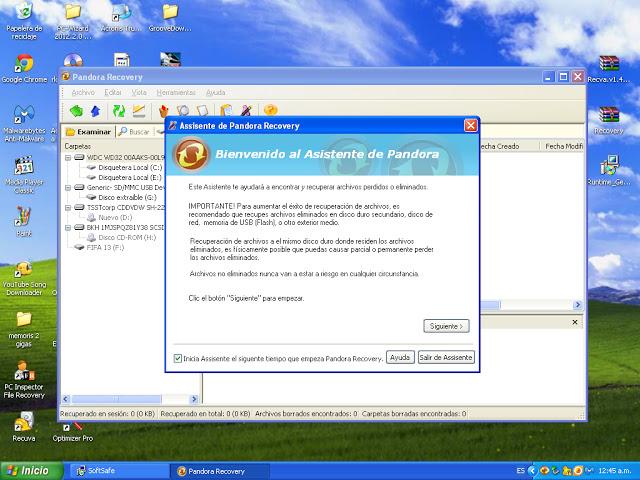Click the blue up arrow toolbar icon
640x480 pixels.
coord(95,110)
